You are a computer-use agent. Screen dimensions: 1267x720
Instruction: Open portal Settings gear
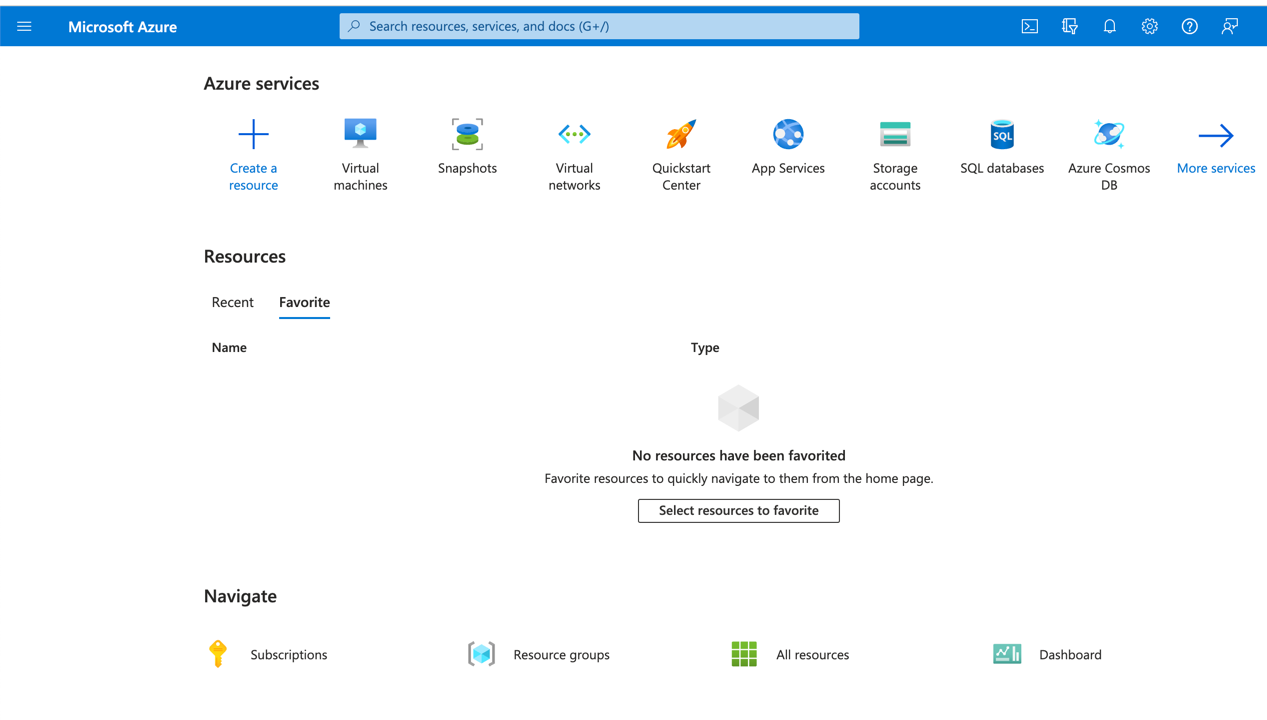coord(1149,27)
